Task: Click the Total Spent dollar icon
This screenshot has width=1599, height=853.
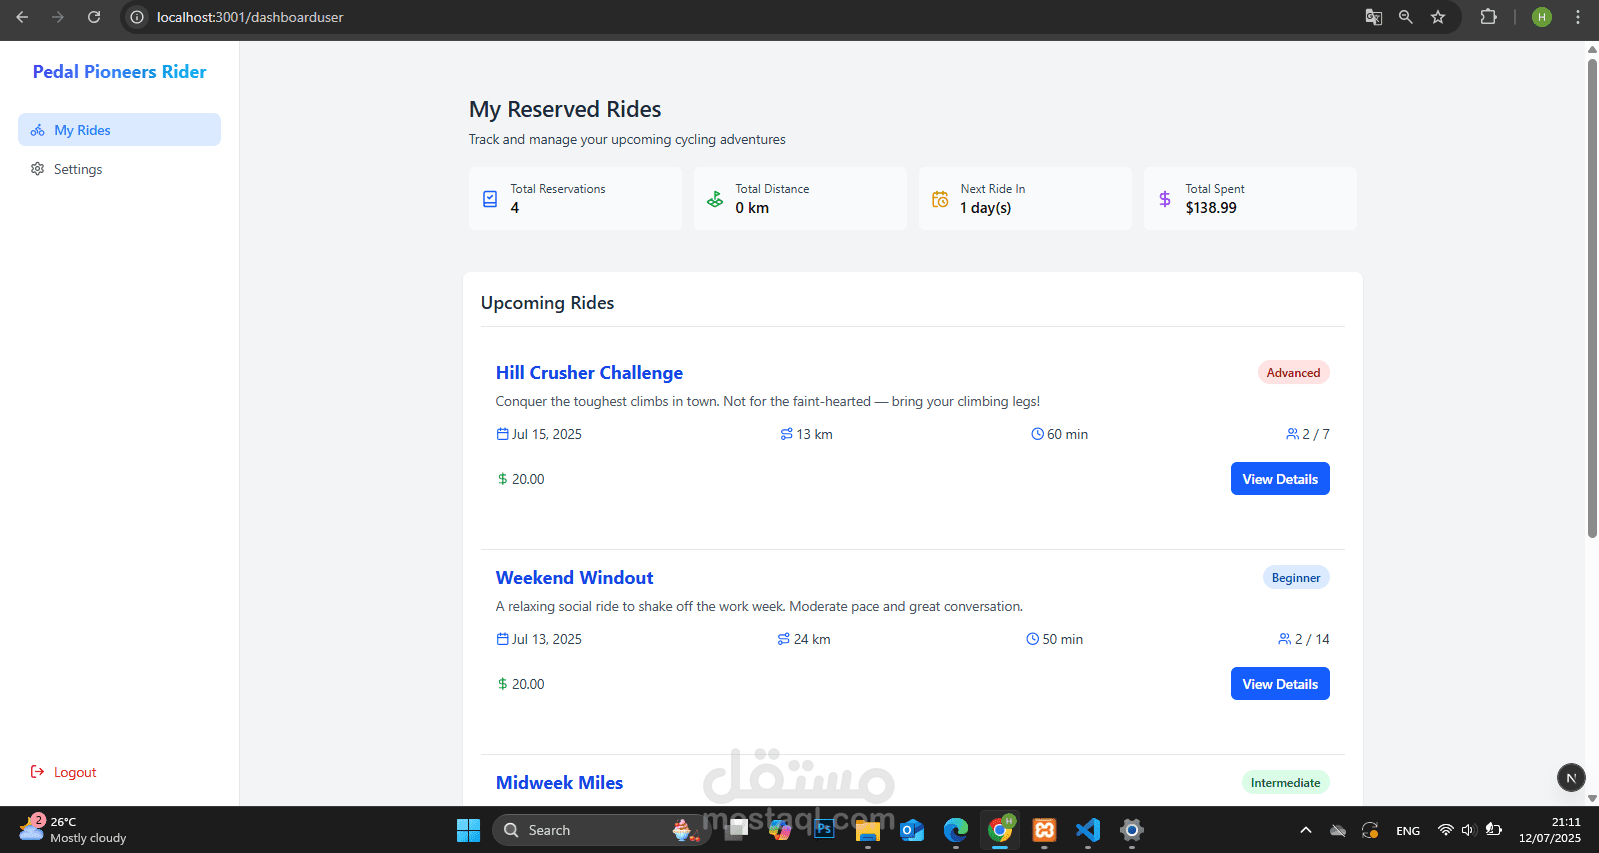Action: (x=1165, y=199)
